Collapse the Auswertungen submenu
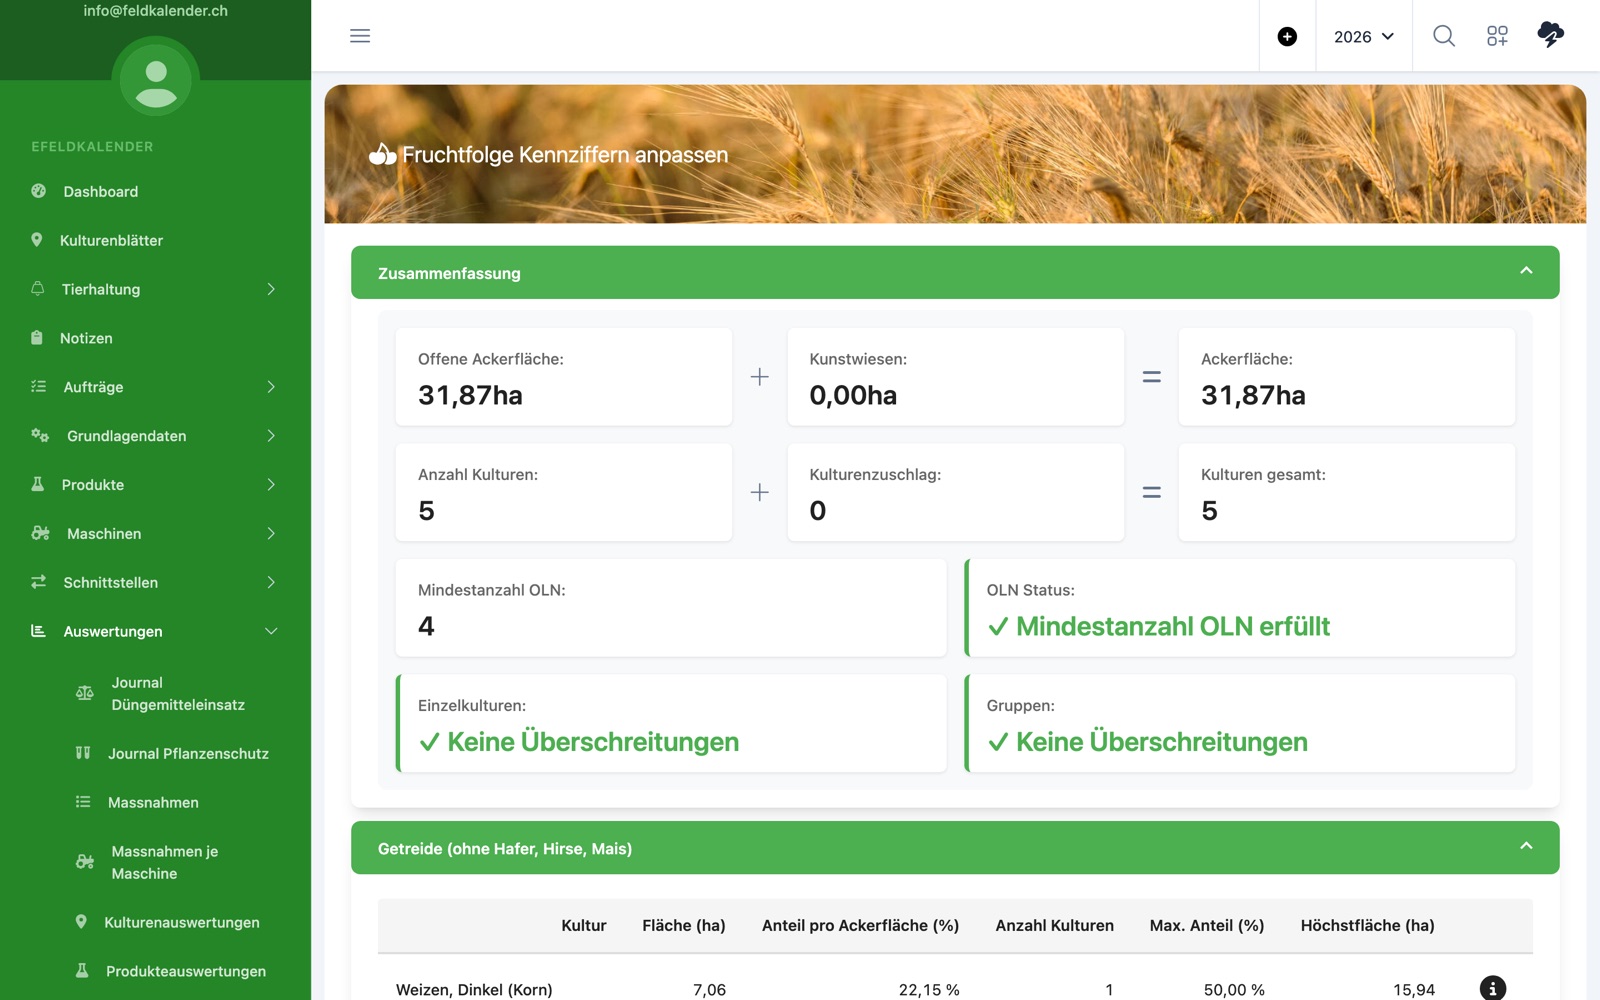Image resolution: width=1600 pixels, height=1000 pixels. (271, 631)
